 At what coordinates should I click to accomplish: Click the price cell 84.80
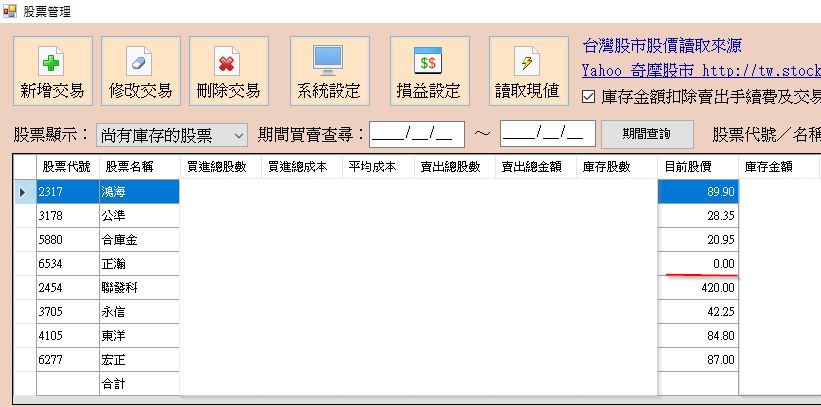click(x=698, y=336)
